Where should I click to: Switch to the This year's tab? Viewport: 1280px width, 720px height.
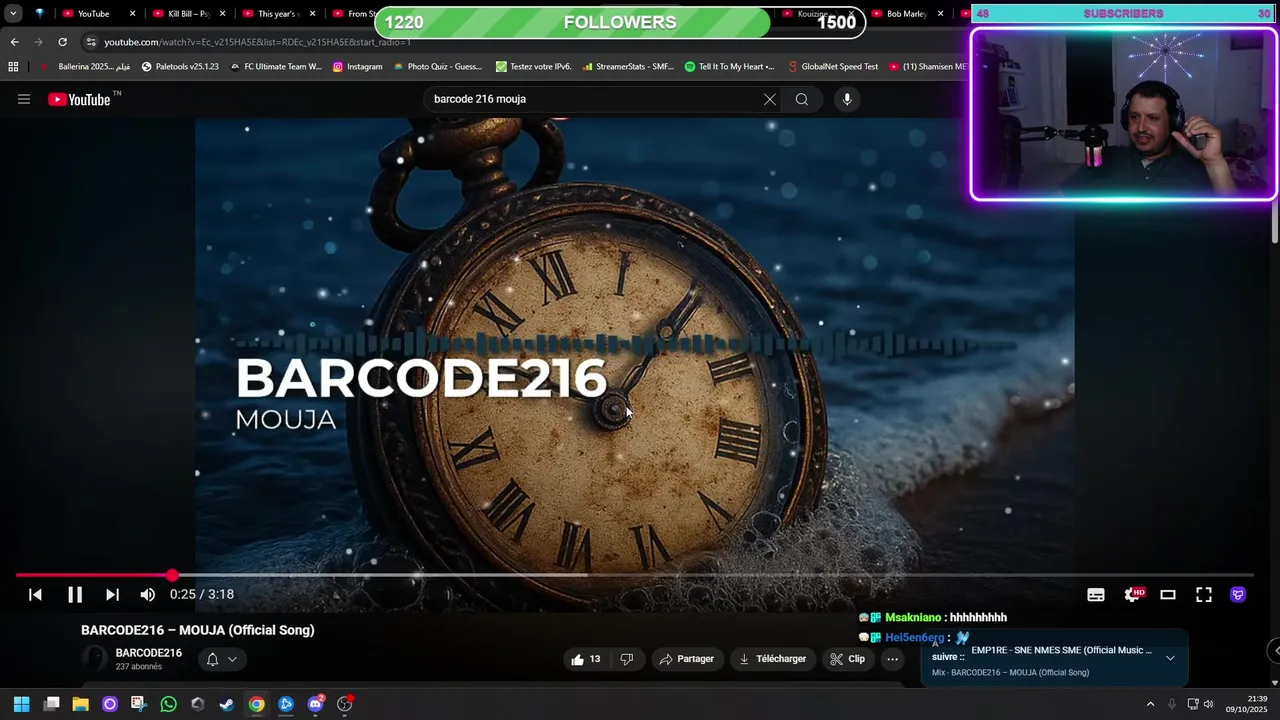277,14
